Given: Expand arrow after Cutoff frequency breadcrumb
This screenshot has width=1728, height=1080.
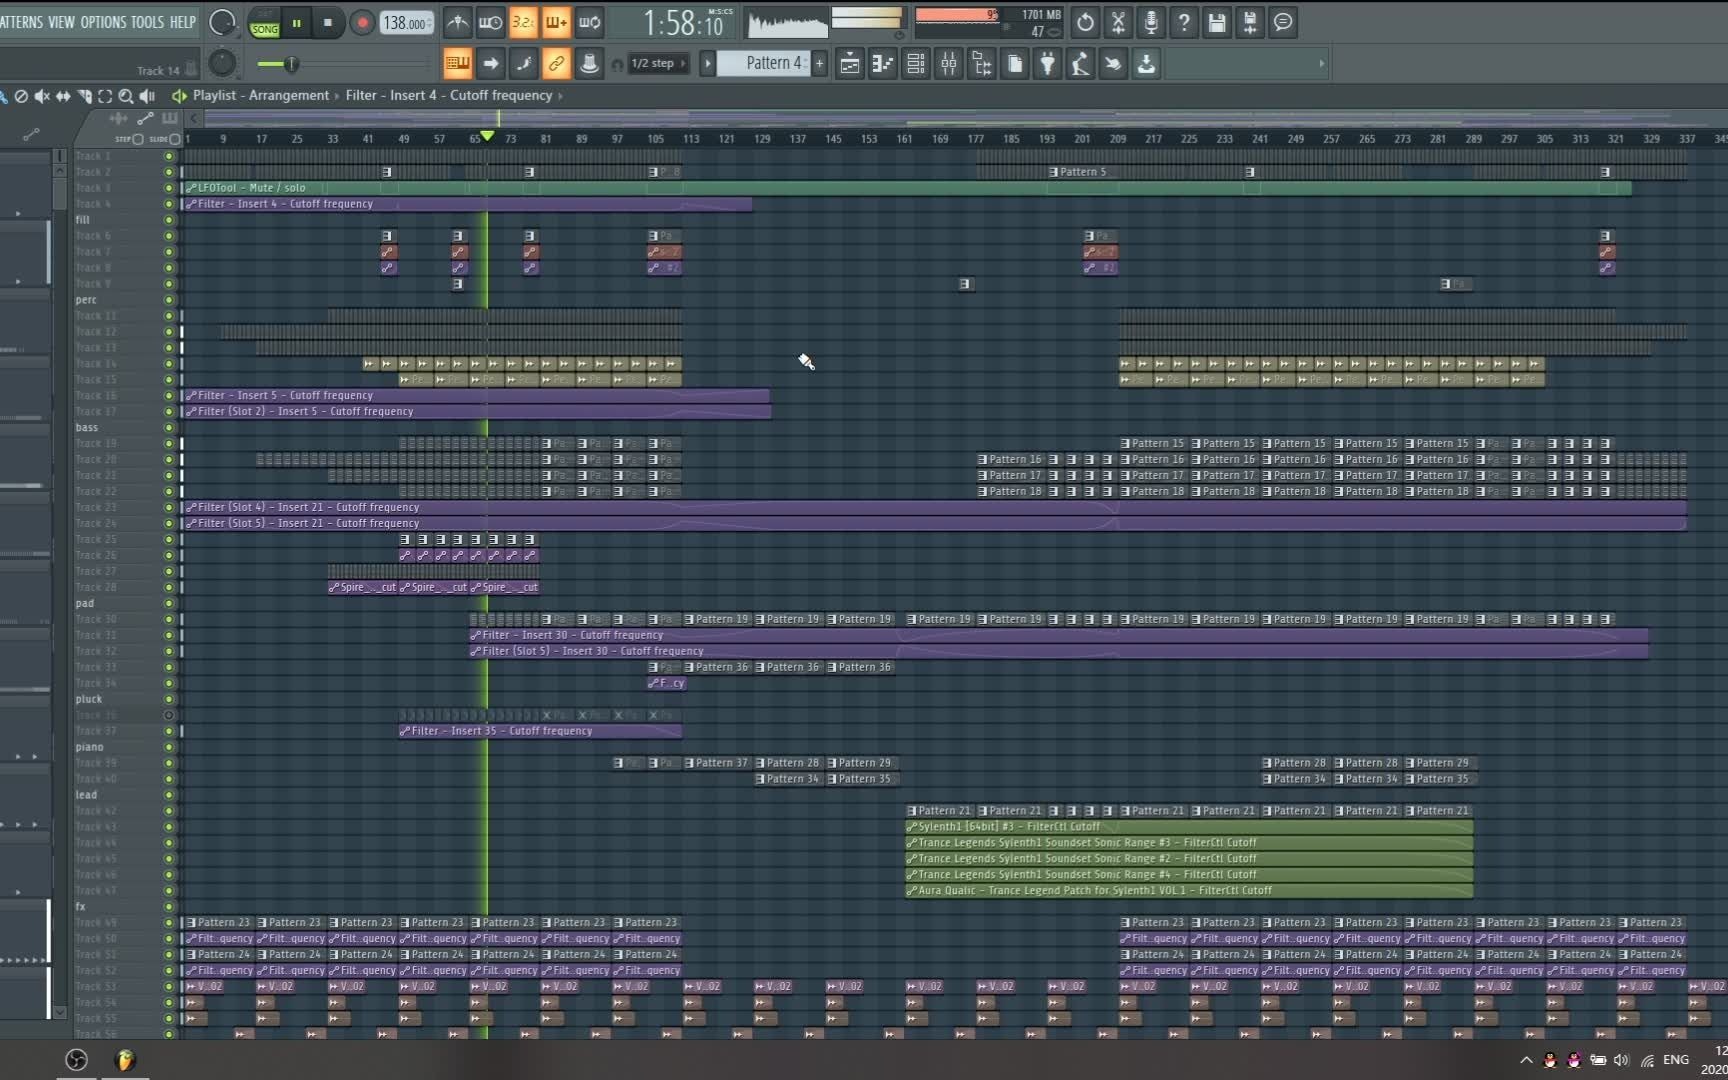Looking at the screenshot, I should coord(560,96).
